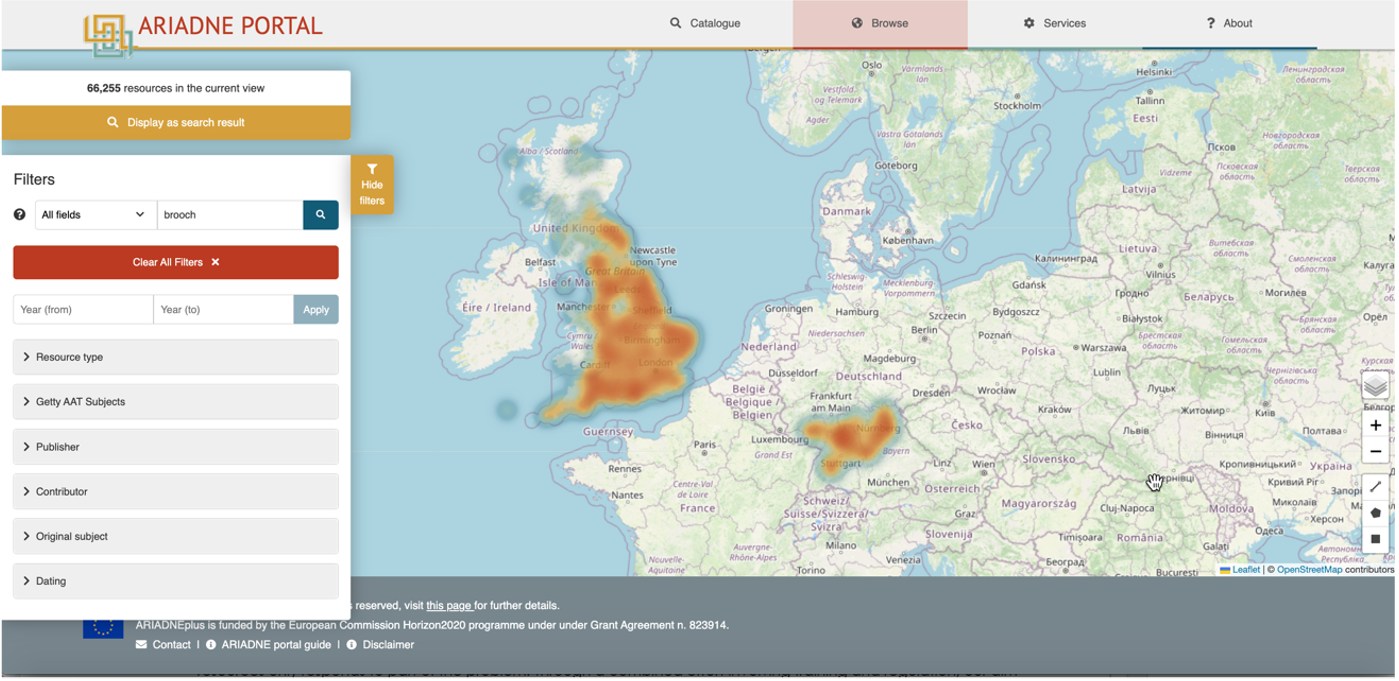Viewport: 1399px width, 681px height.
Task: Open the Catalogue menu item
Action: point(705,23)
